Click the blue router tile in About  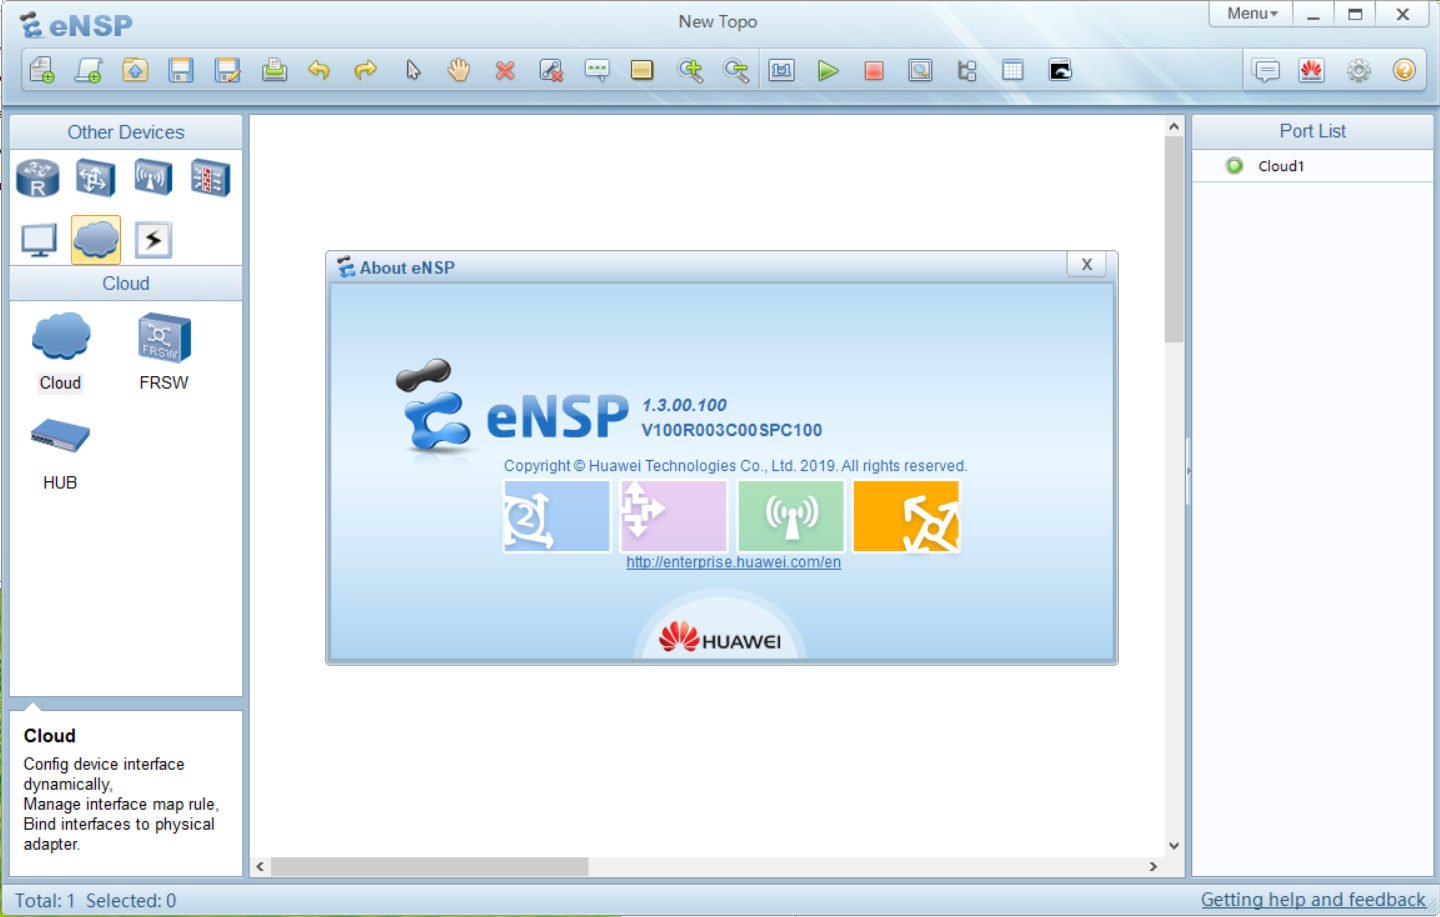556,516
